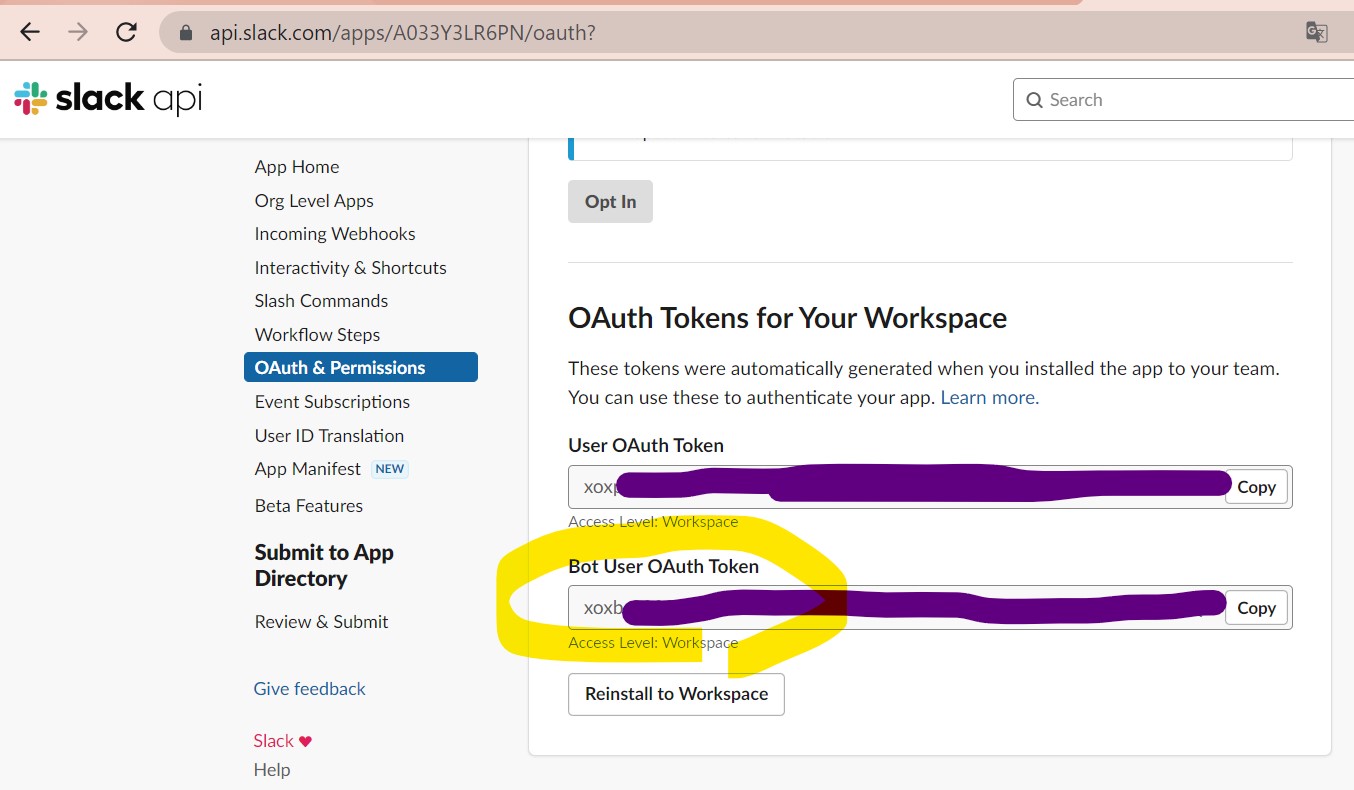
Task: Open Beta Features
Action: tap(309, 506)
